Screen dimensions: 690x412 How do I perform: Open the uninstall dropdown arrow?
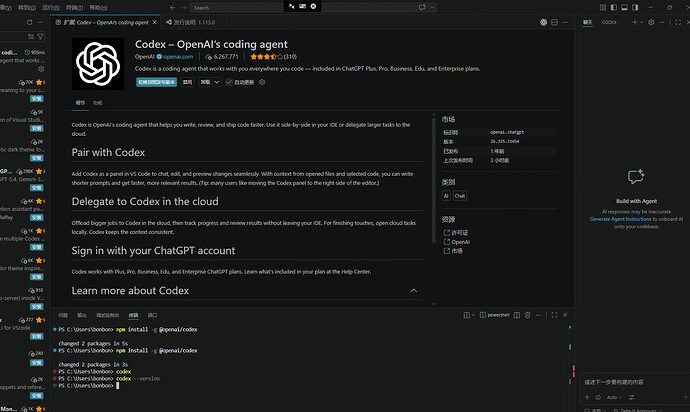(217, 82)
